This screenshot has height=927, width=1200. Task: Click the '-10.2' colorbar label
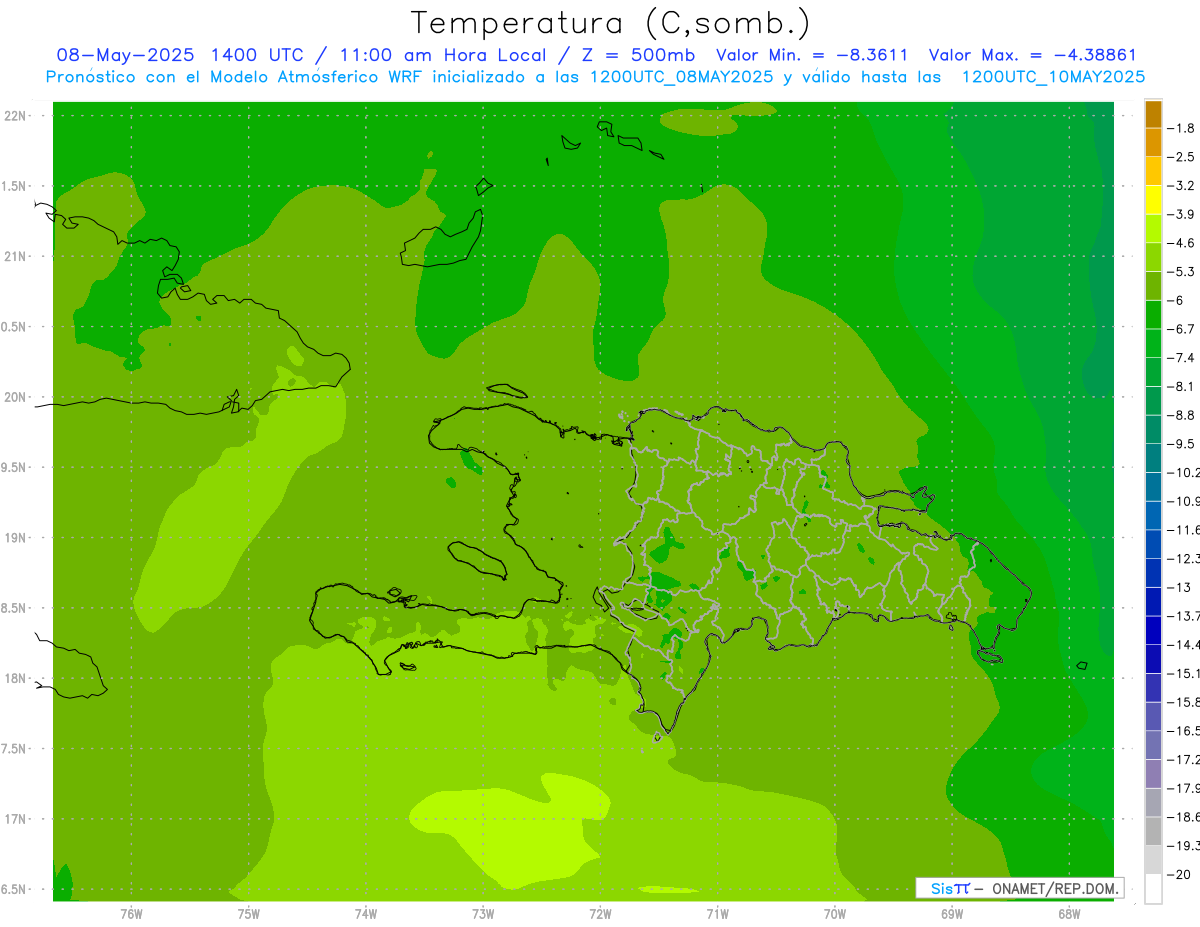pos(1184,473)
